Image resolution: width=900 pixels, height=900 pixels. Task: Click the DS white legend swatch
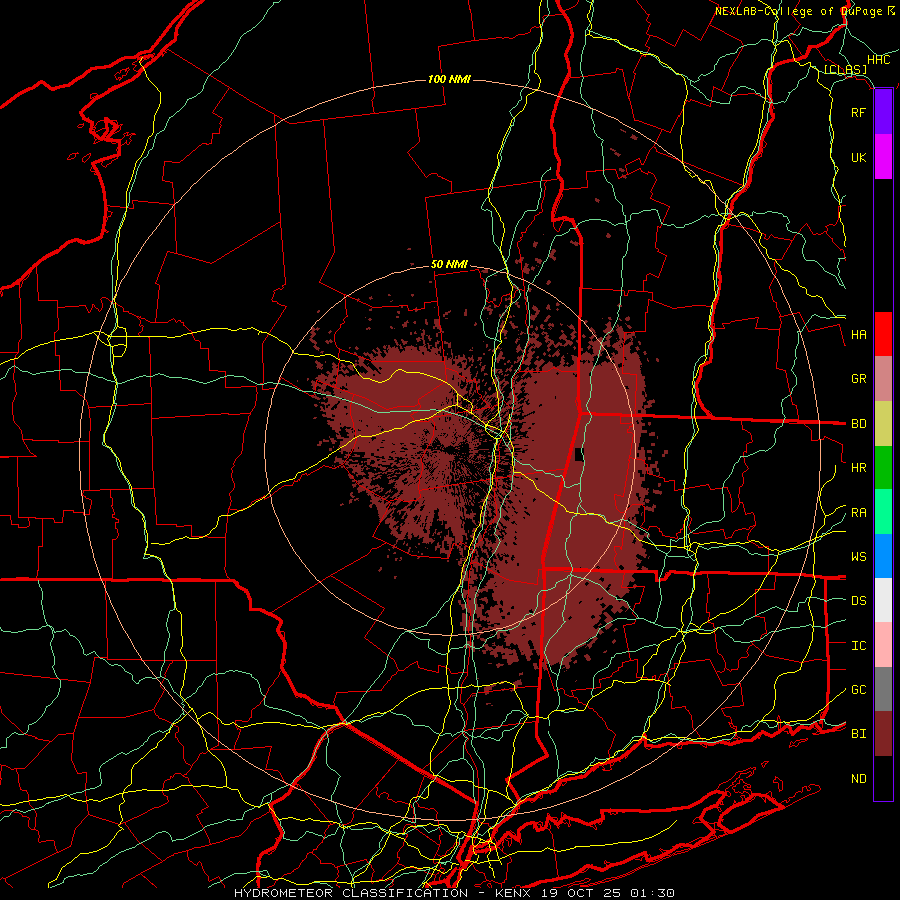pyautogui.click(x=883, y=600)
